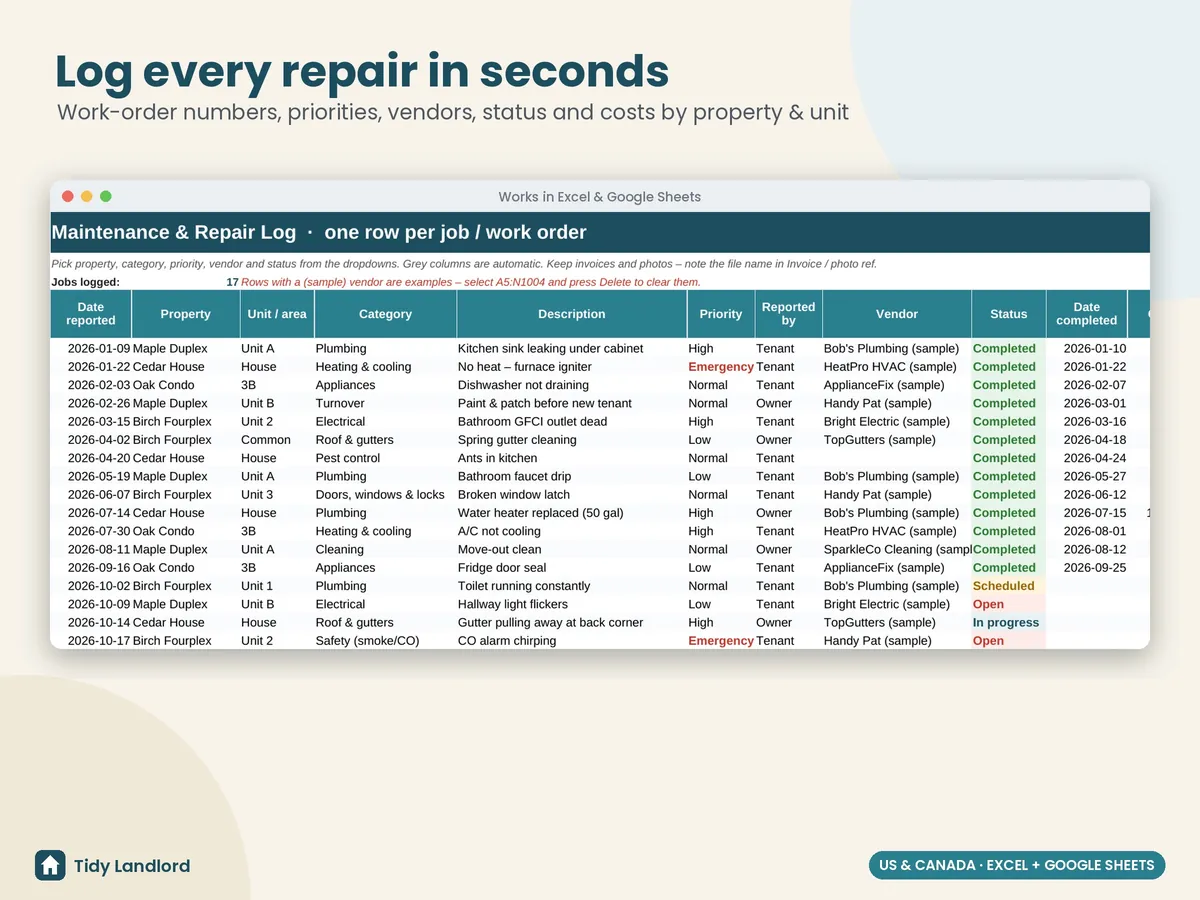
Task: Click the red close window dot
Action: [68, 197]
